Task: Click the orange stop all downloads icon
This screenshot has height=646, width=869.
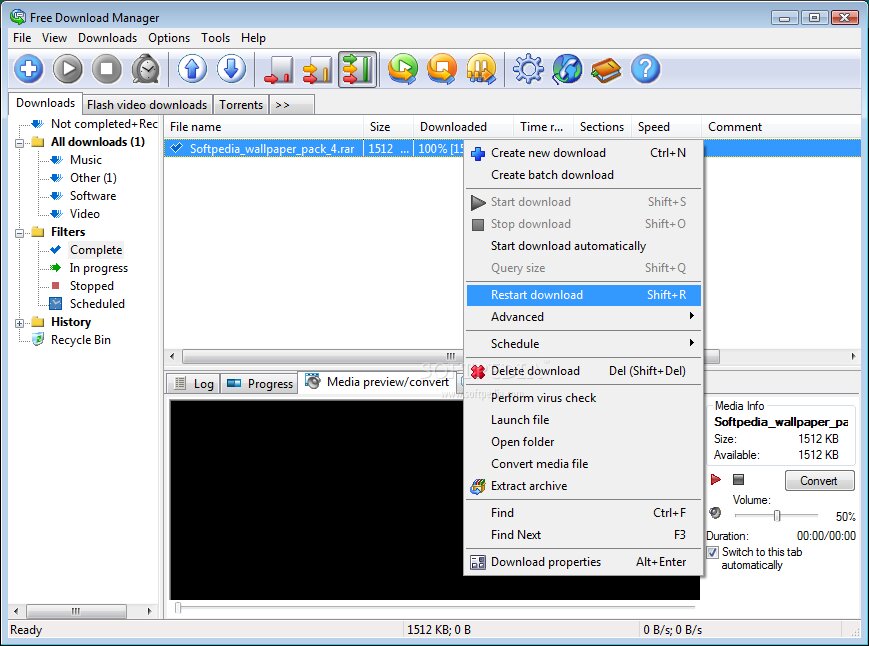Action: pyautogui.click(x=442, y=69)
